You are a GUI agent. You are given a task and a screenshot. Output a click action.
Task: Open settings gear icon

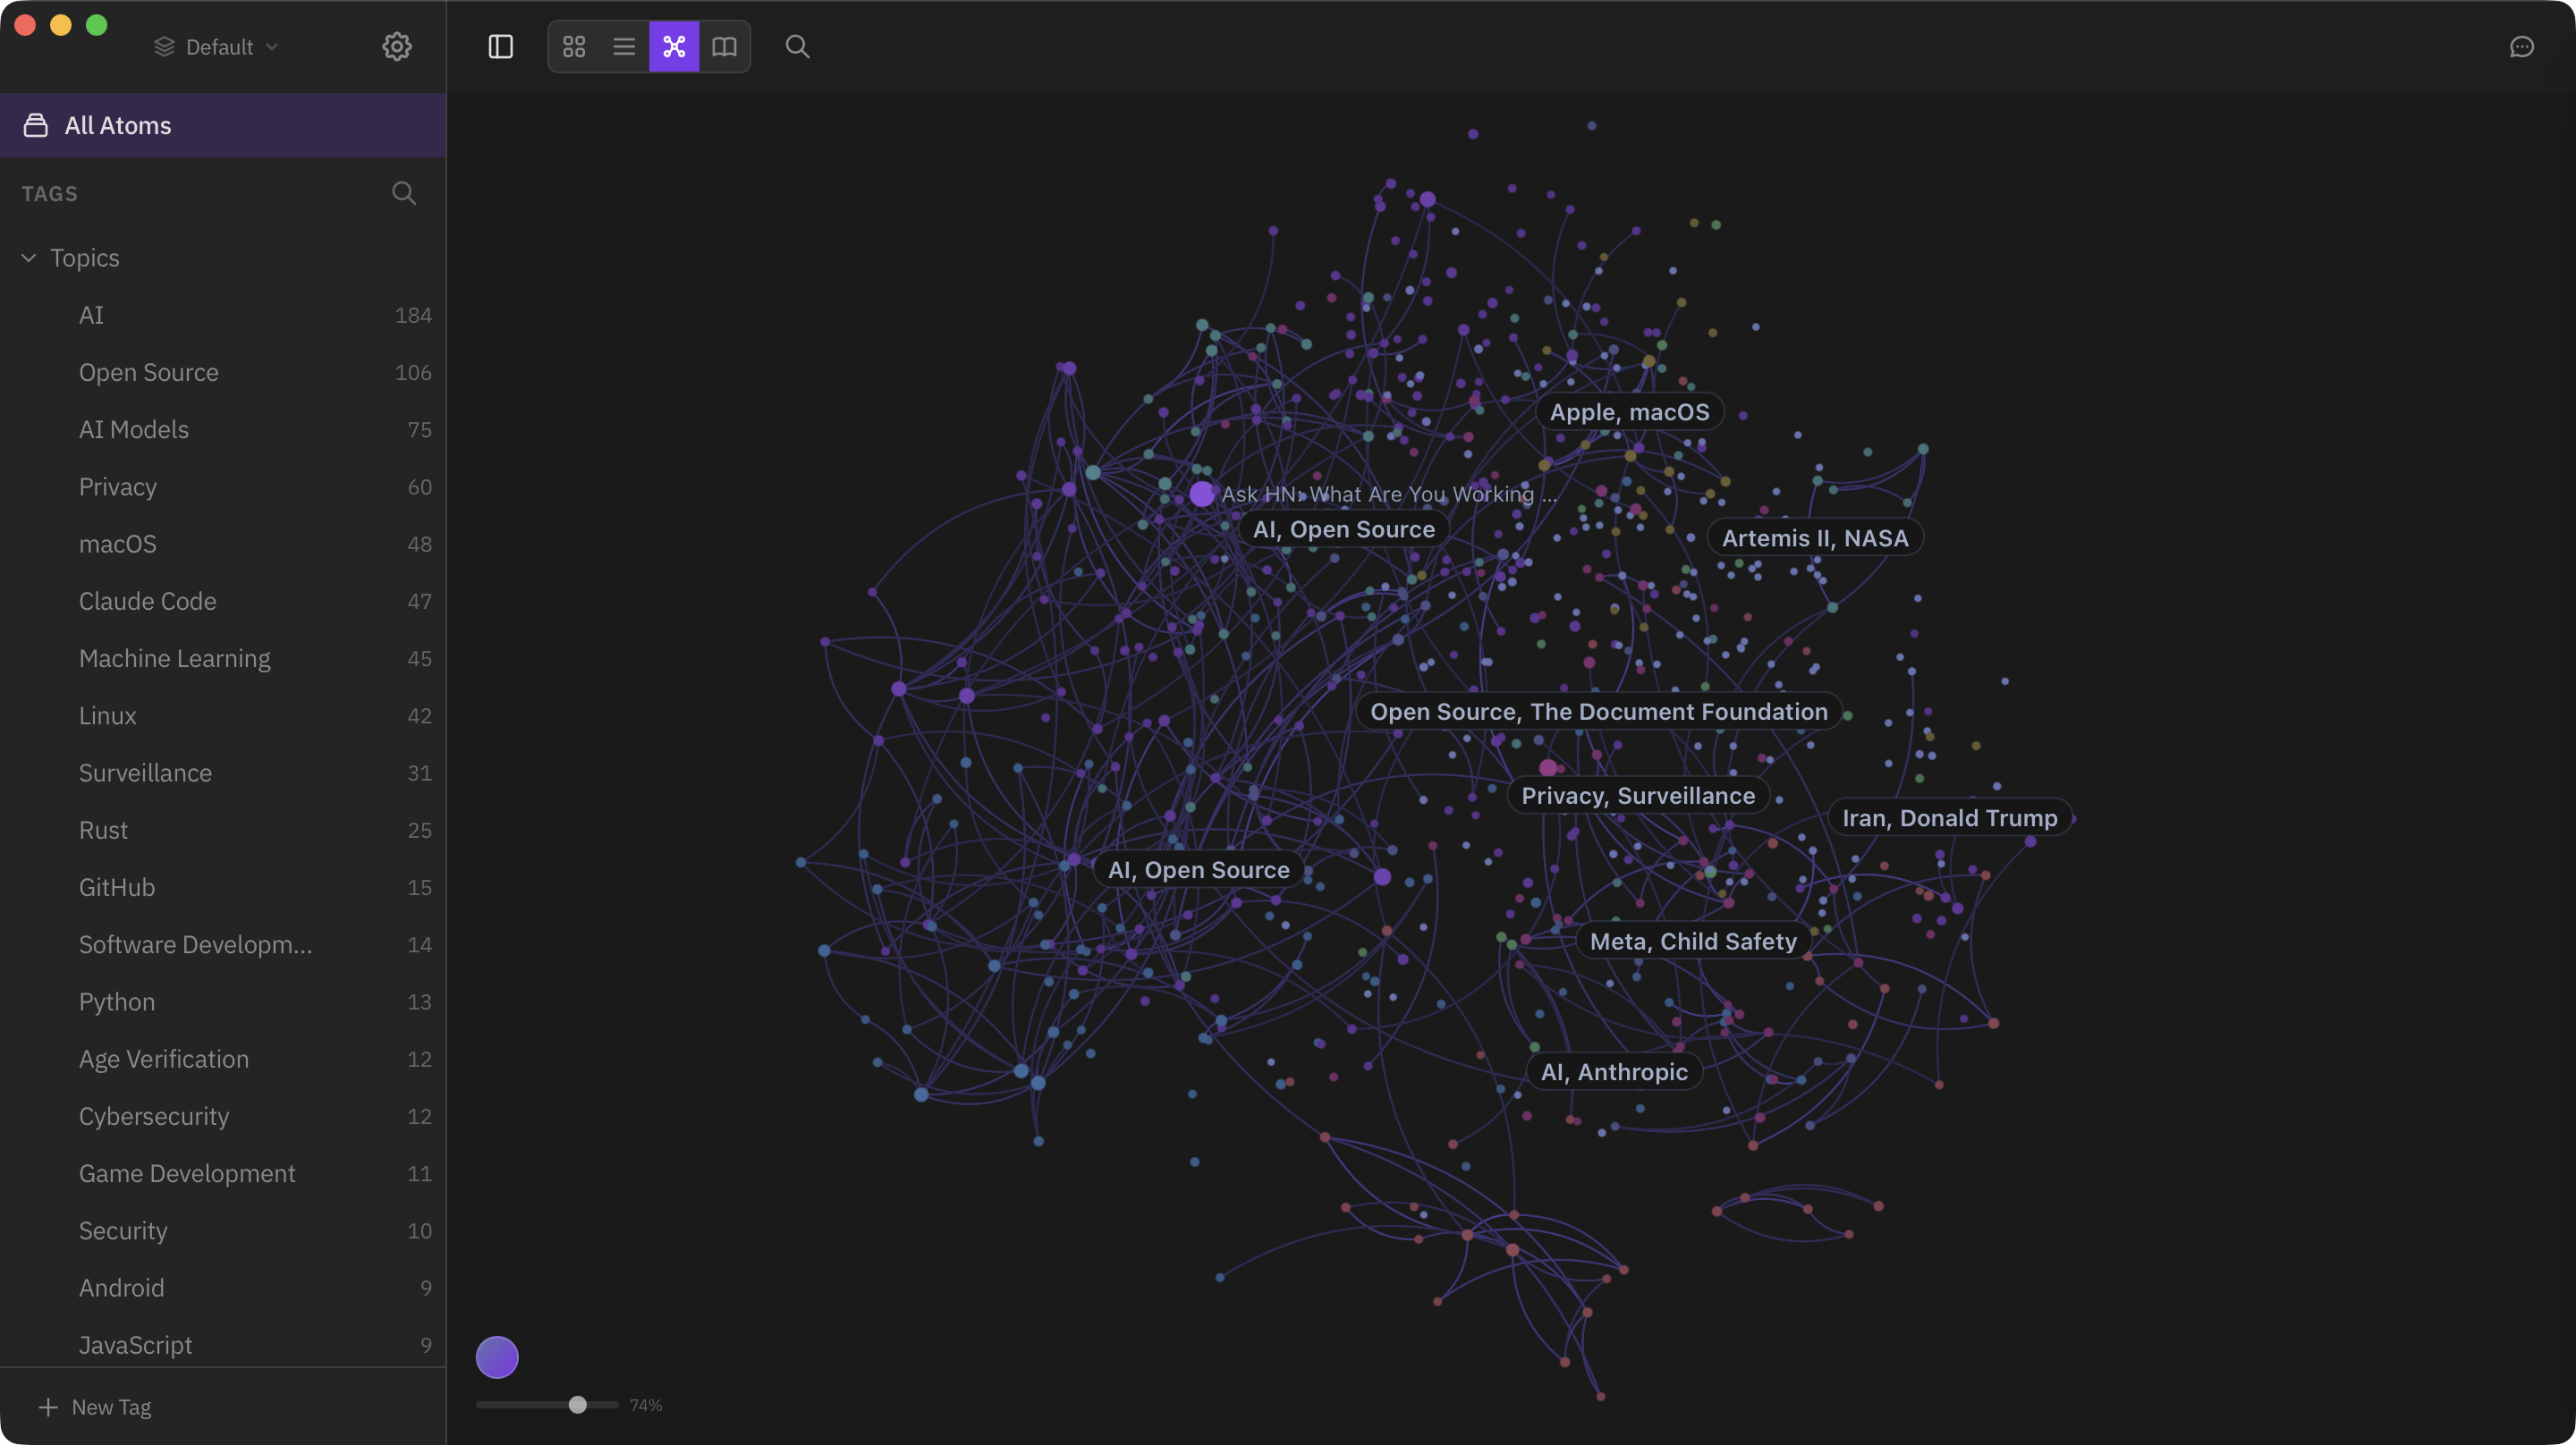tap(397, 47)
